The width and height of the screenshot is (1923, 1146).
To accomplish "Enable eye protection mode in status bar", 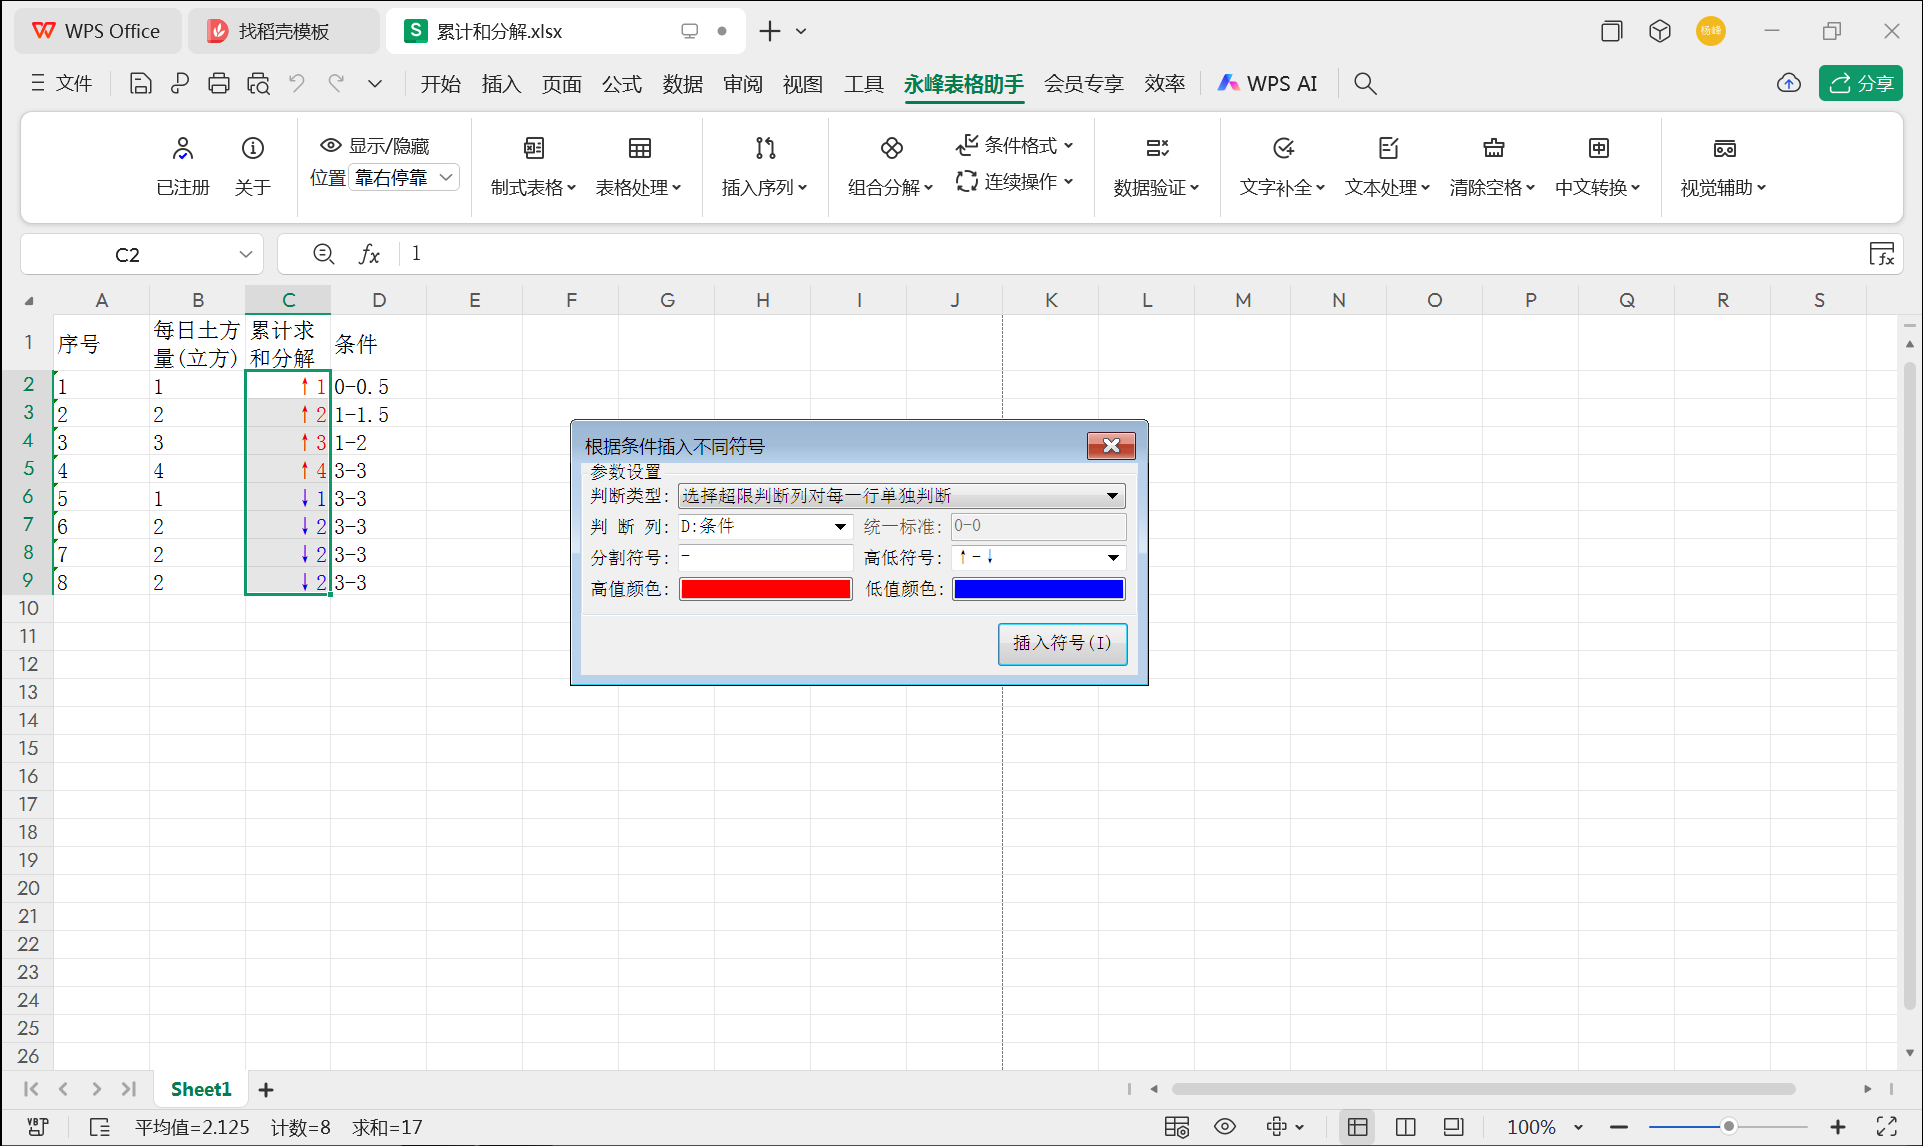I will point(1224,1126).
